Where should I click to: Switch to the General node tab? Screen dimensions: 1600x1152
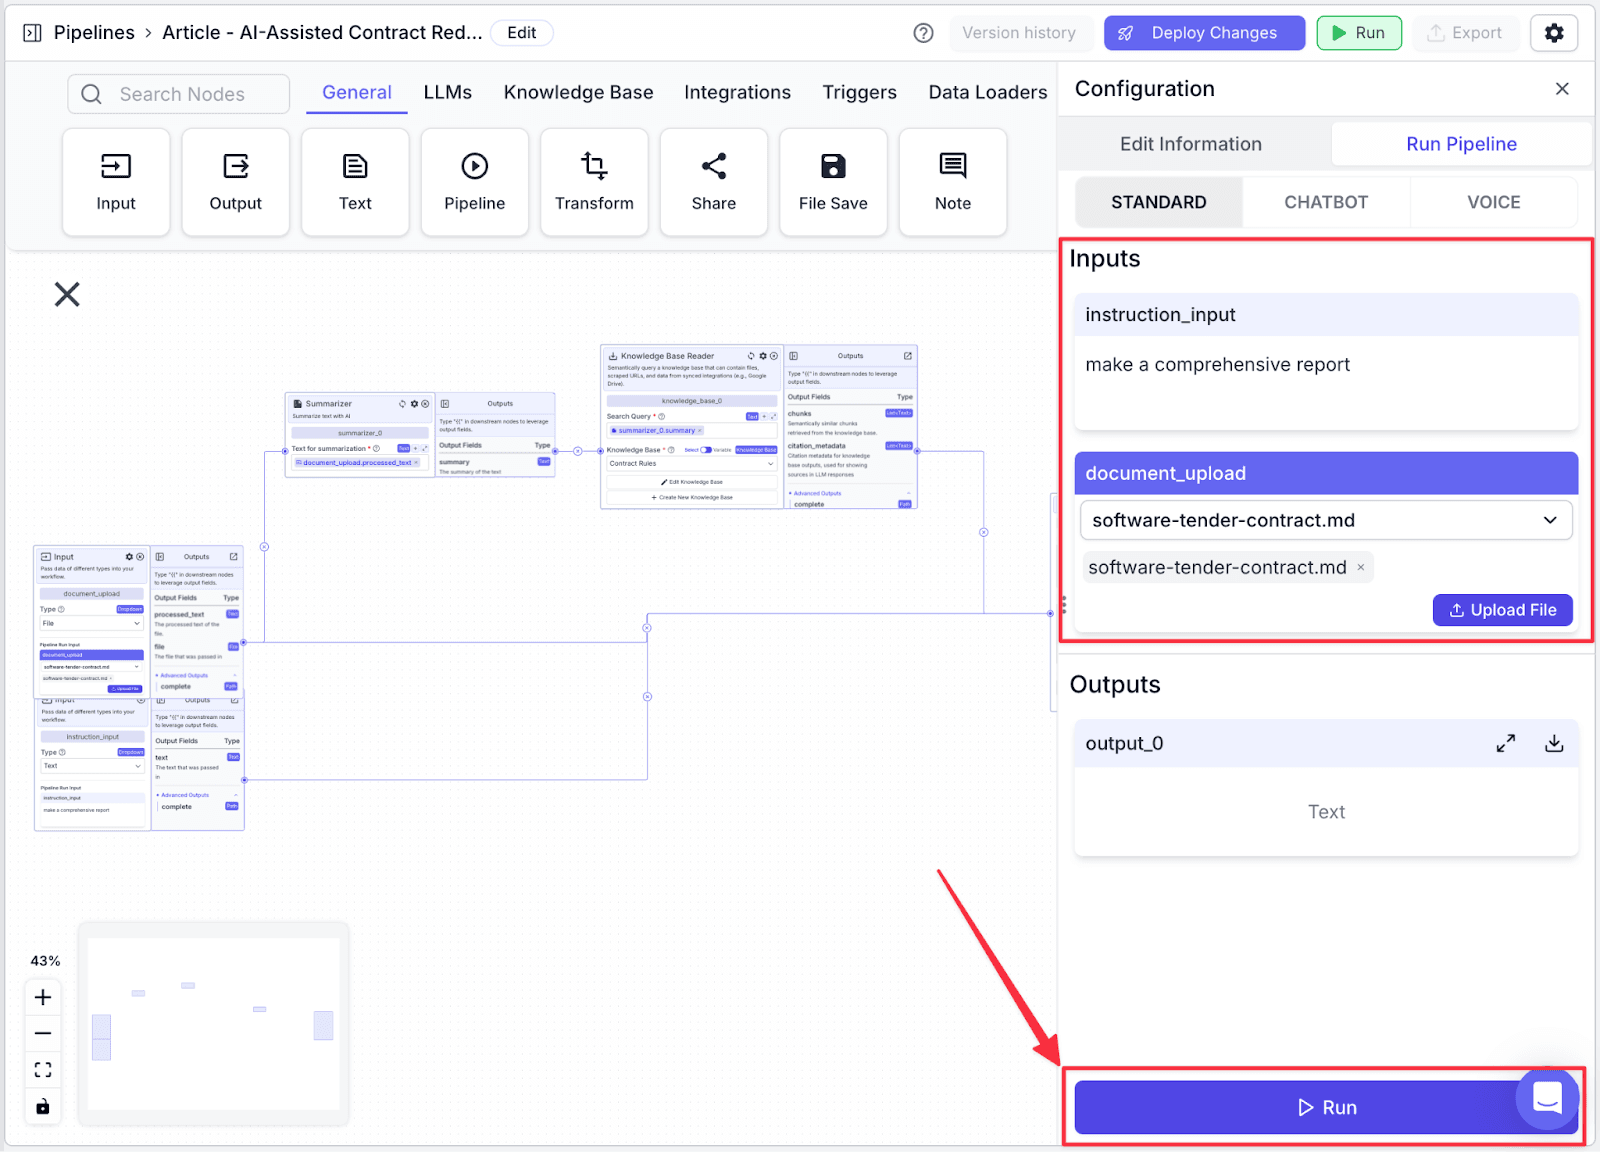(x=357, y=92)
